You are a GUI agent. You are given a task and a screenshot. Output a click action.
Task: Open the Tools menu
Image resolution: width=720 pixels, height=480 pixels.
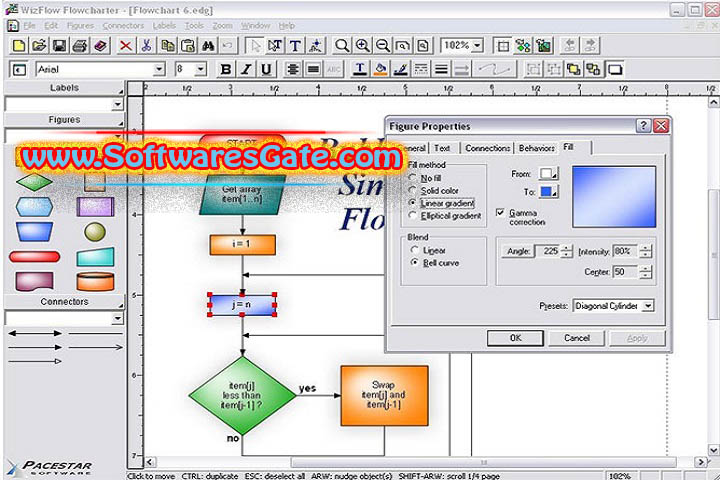point(194,26)
